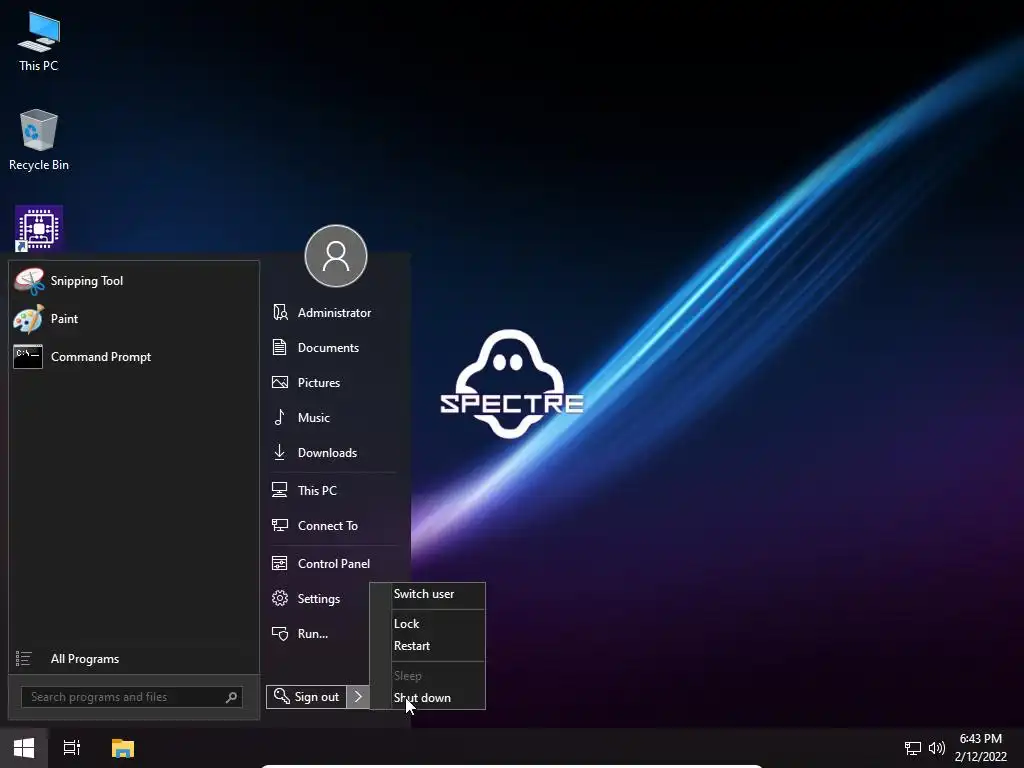The image size is (1024, 768).
Task: Open Documents from start menu
Action: (333, 347)
